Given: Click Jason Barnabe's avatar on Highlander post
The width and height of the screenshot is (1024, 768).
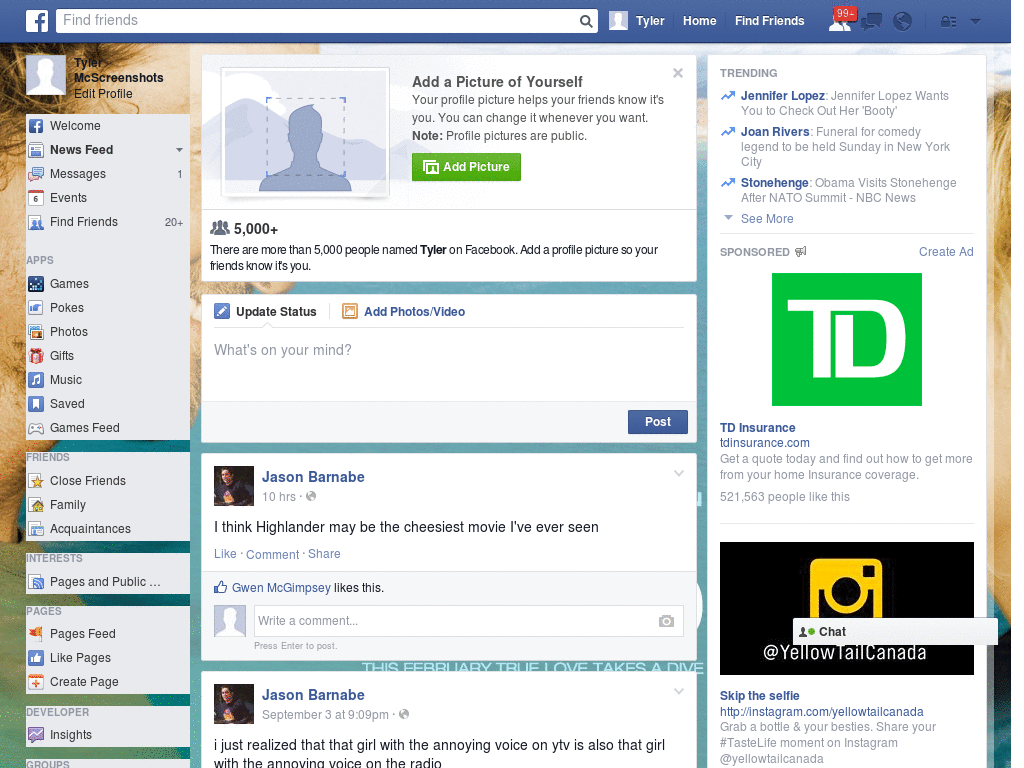Looking at the screenshot, I should click(234, 486).
